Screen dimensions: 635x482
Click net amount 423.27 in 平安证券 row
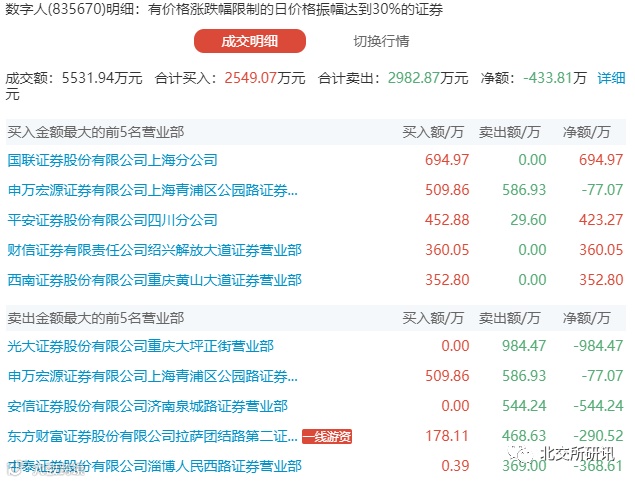pyautogui.click(x=601, y=220)
